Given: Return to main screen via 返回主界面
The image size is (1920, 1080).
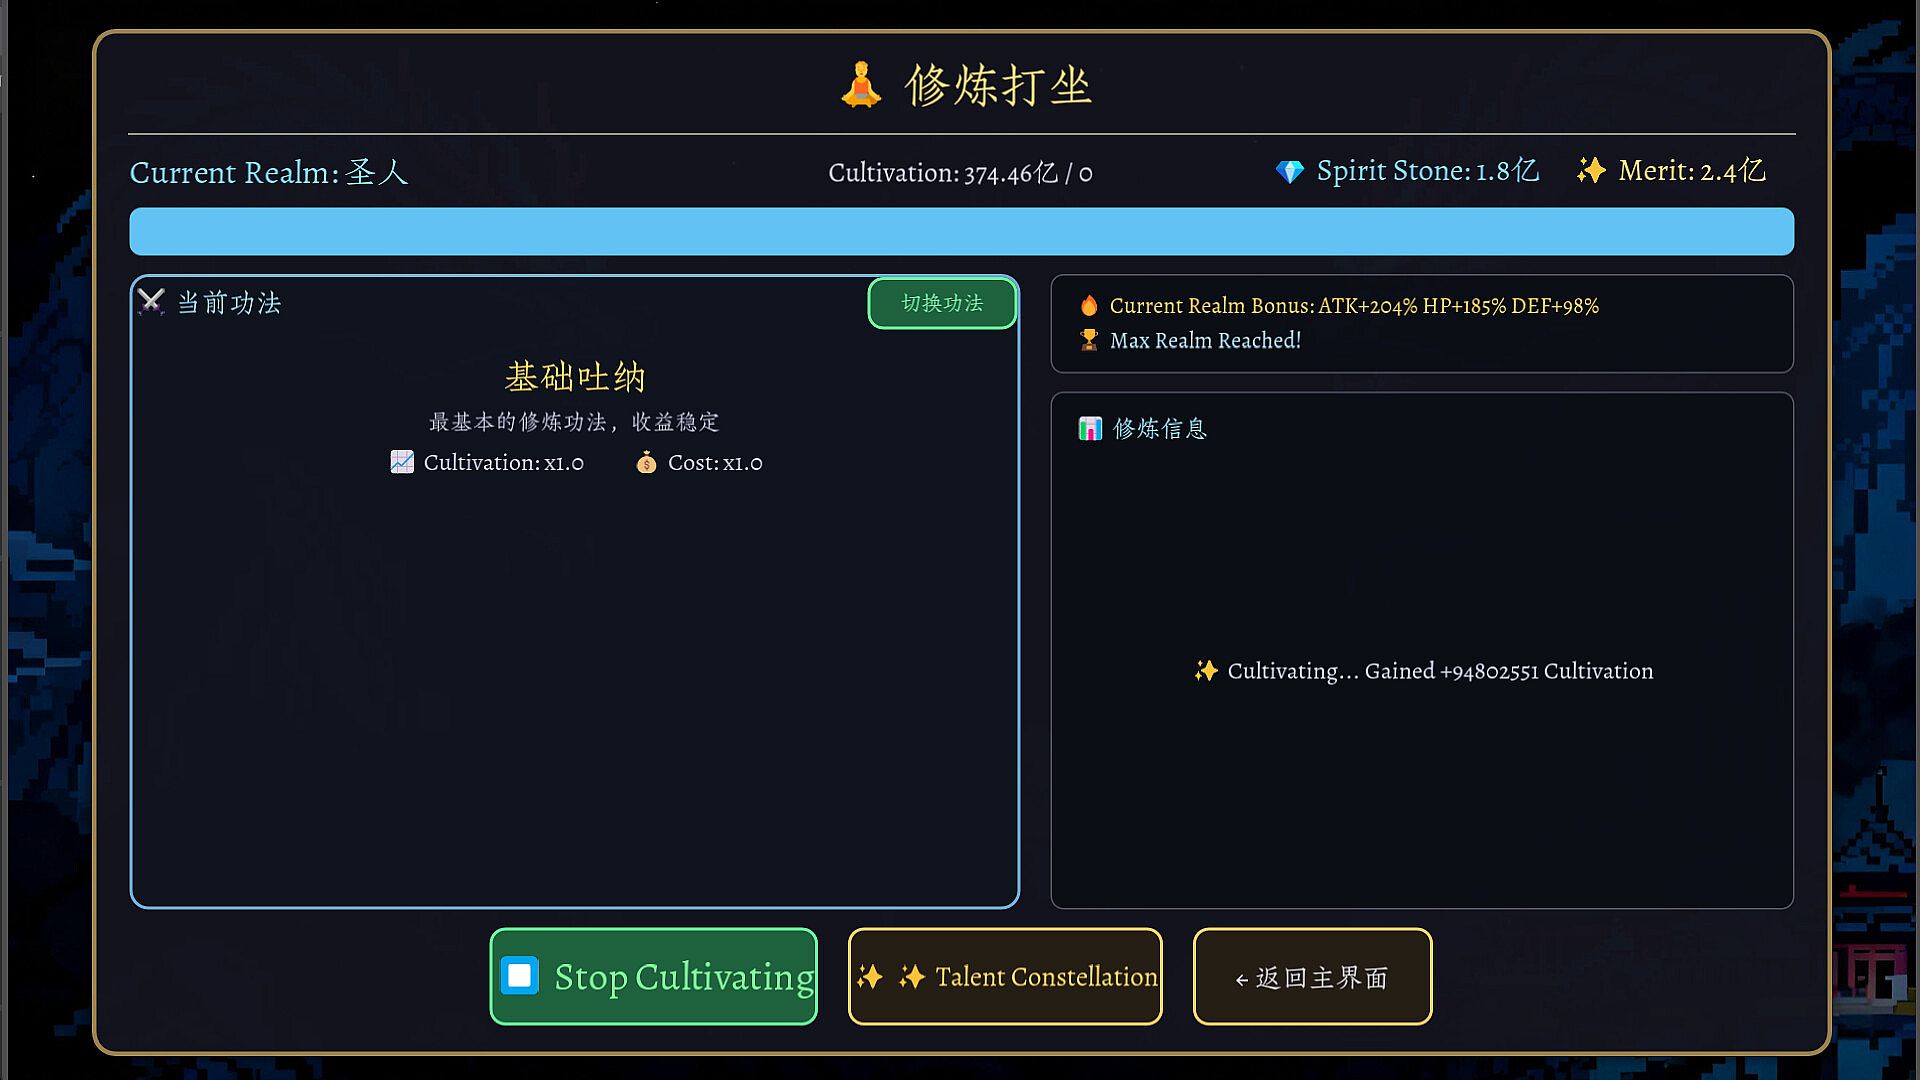Looking at the screenshot, I should click(x=1312, y=976).
